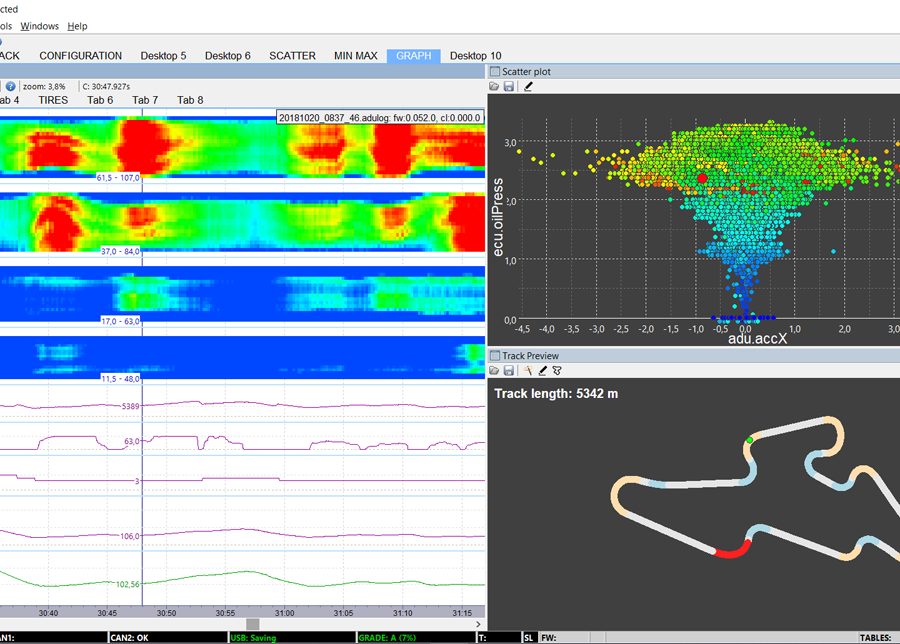900x644 pixels.
Task: Open file in Track Preview panel
Action: pyautogui.click(x=495, y=370)
